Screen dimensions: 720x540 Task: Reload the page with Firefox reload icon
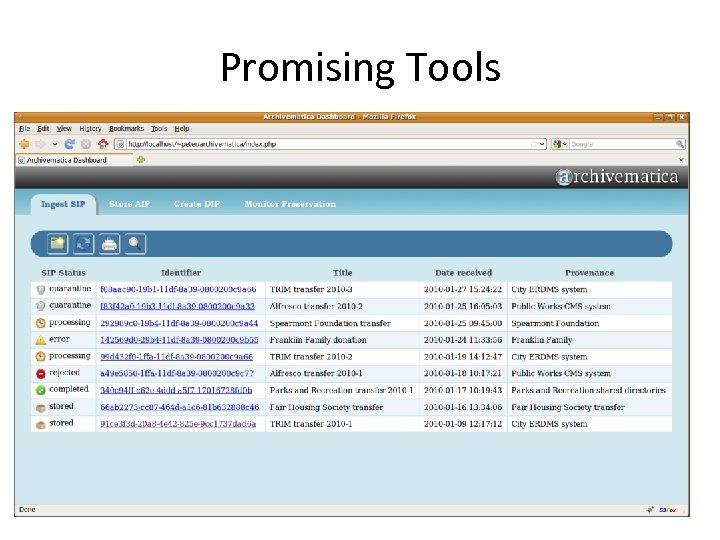pos(69,144)
